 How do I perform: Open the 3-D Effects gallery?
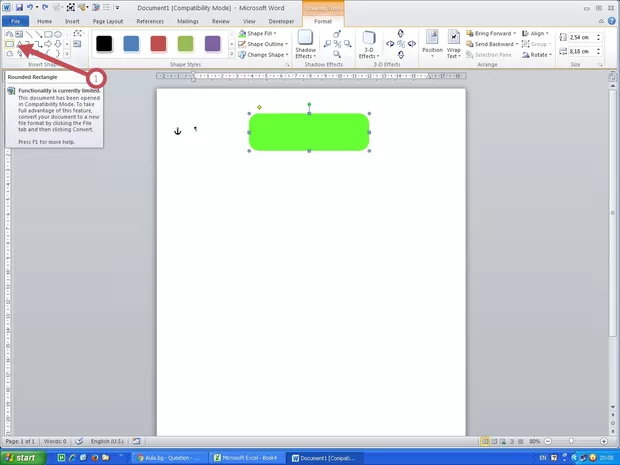click(369, 44)
